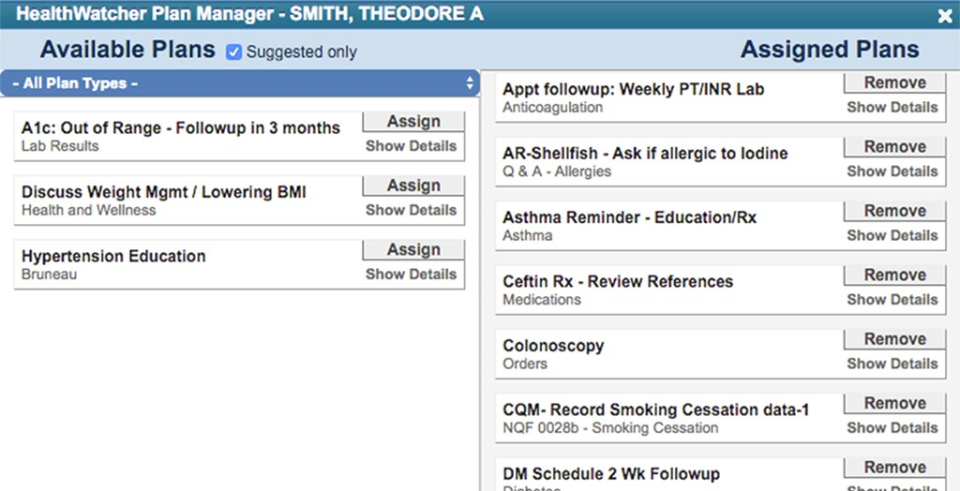Assign Discuss Weight Mgmt plan
Screen dimensions: 960x491
413,186
